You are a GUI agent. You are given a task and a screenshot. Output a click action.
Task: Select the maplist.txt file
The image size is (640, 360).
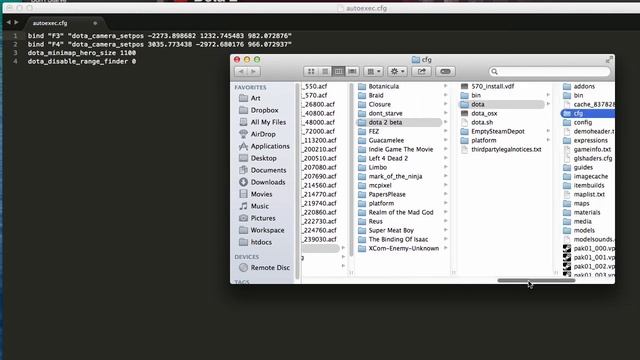[x=588, y=194]
